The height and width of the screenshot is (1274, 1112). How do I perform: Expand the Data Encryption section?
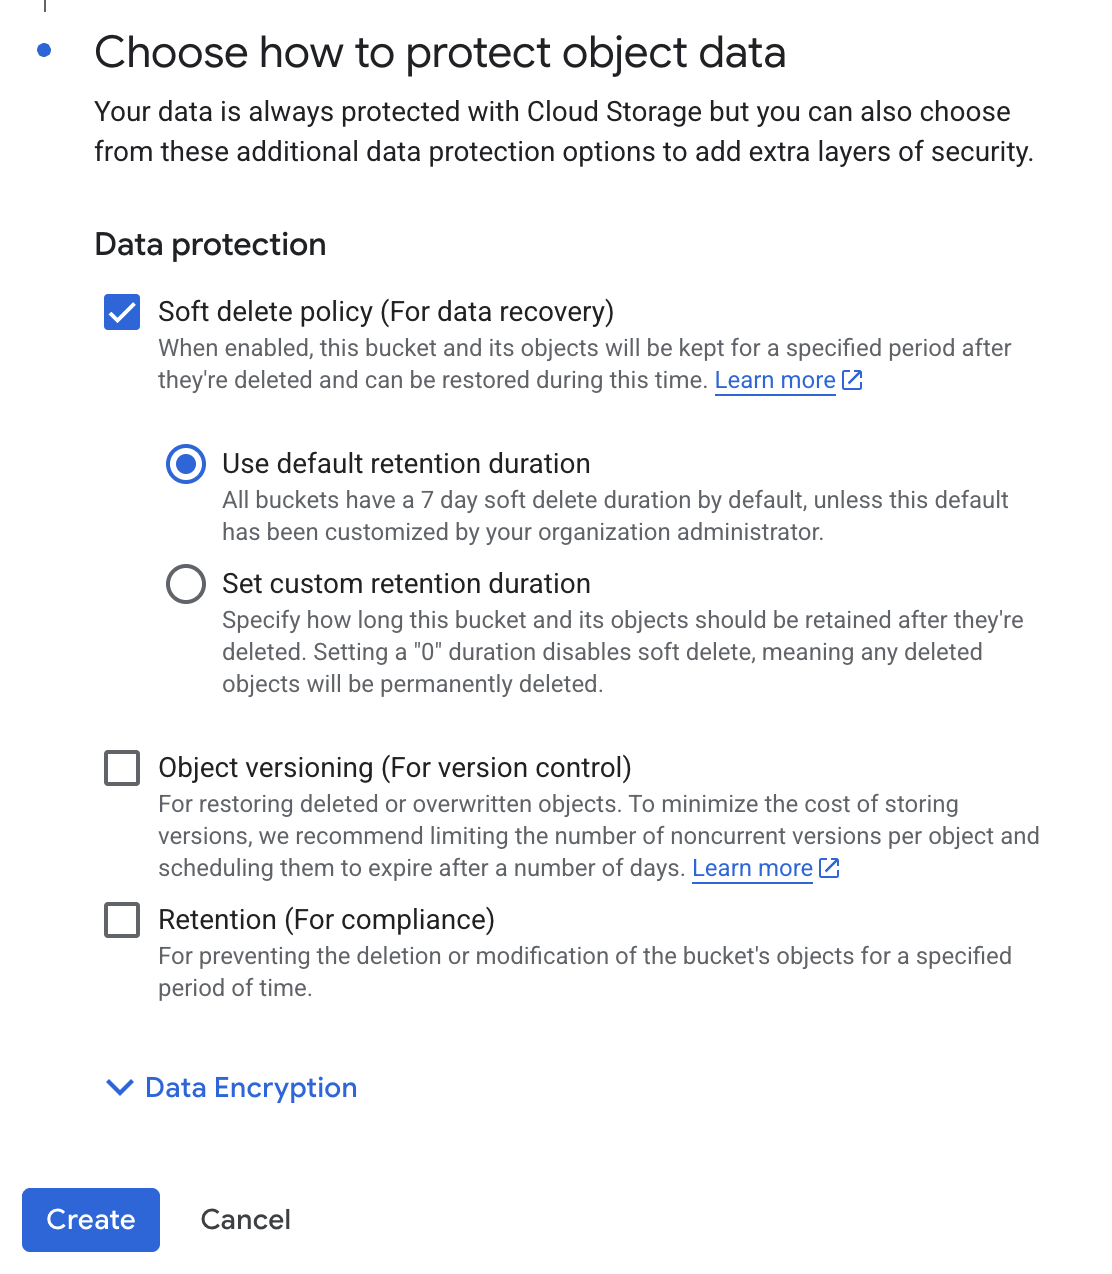(x=251, y=1088)
